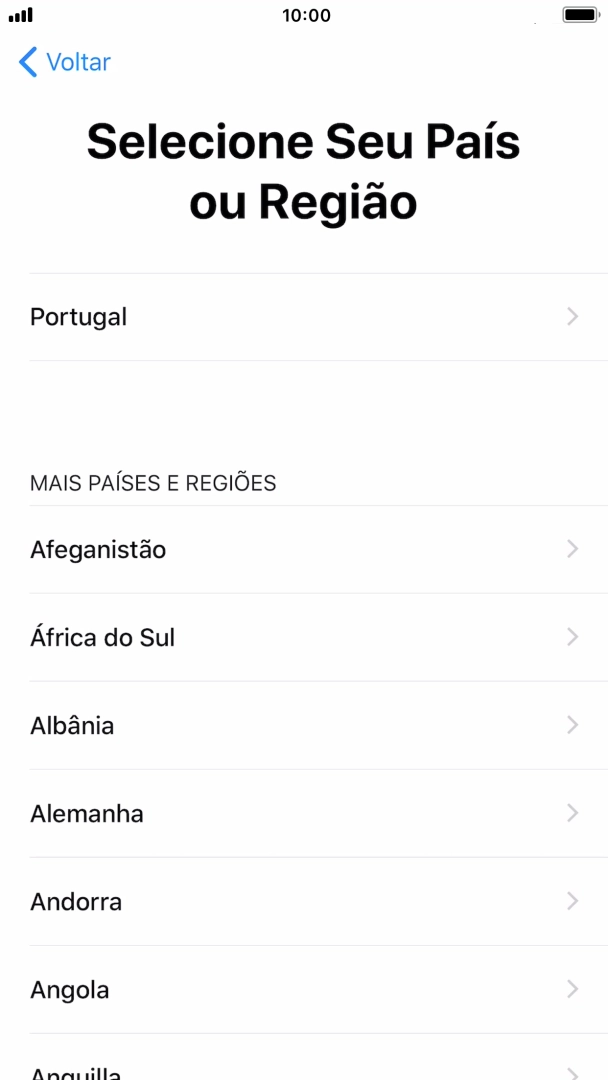Tap the chevron beside Angola
The width and height of the screenshot is (608, 1080).
572,989
